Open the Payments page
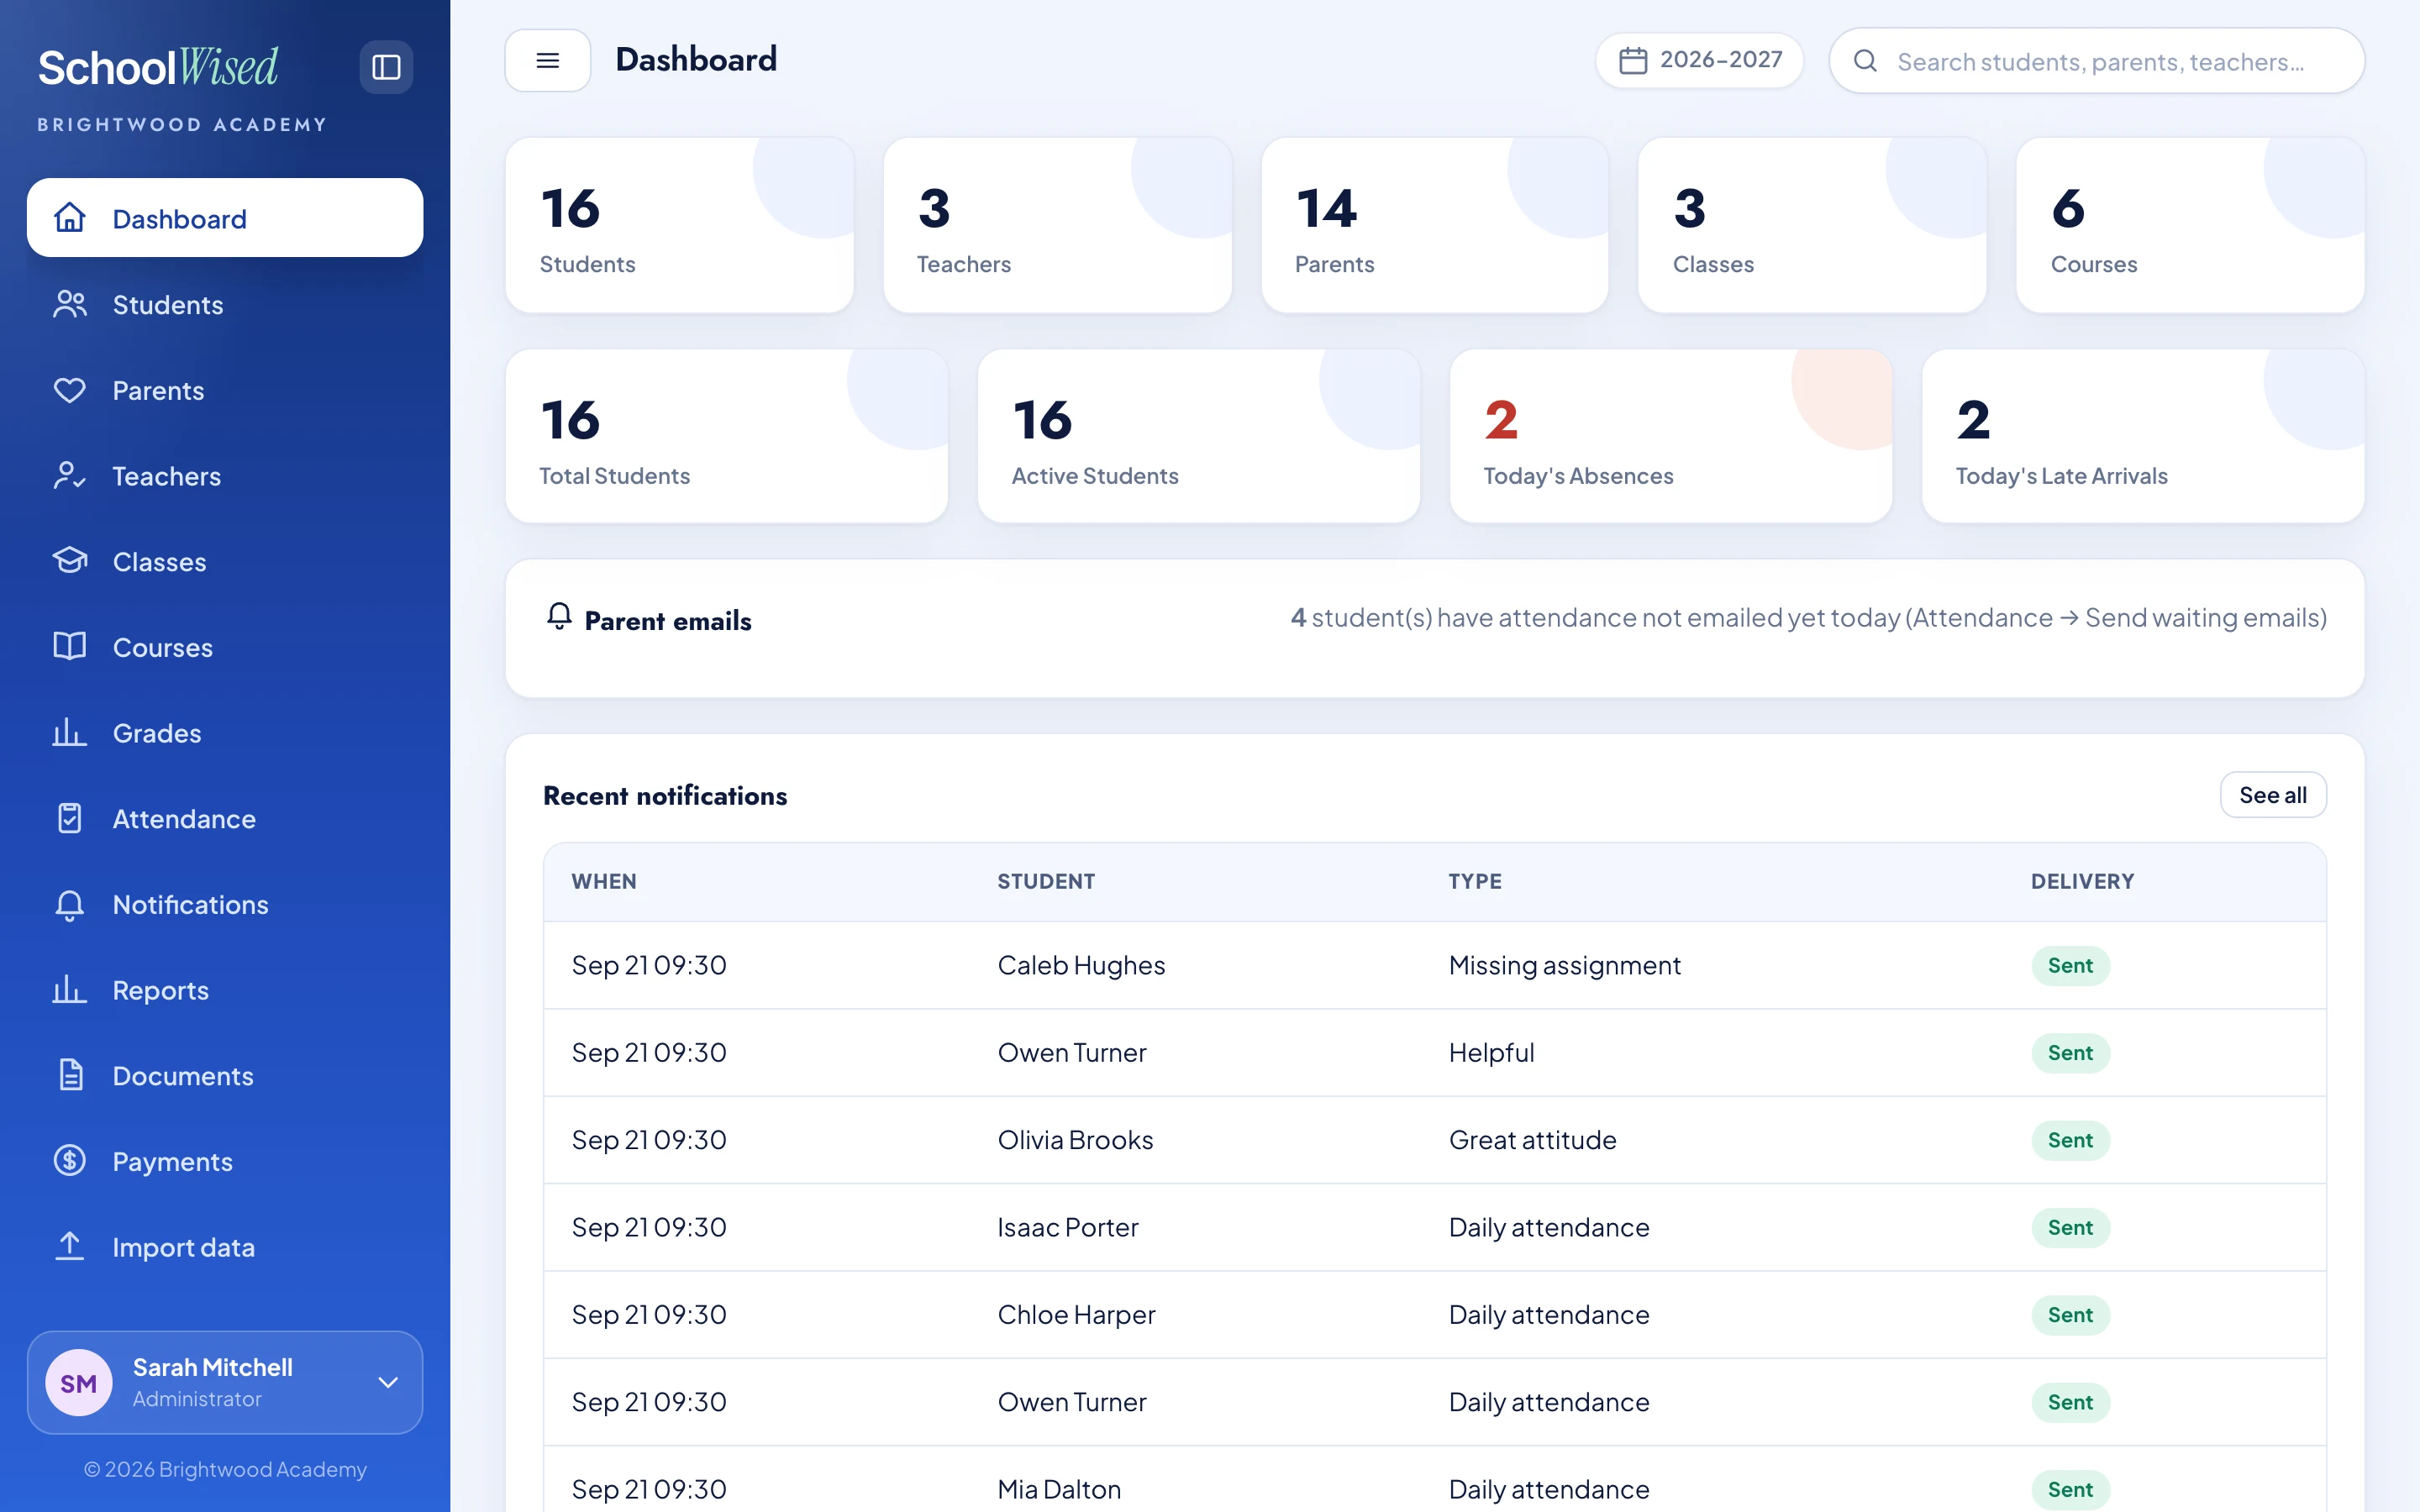 pyautogui.click(x=225, y=1161)
